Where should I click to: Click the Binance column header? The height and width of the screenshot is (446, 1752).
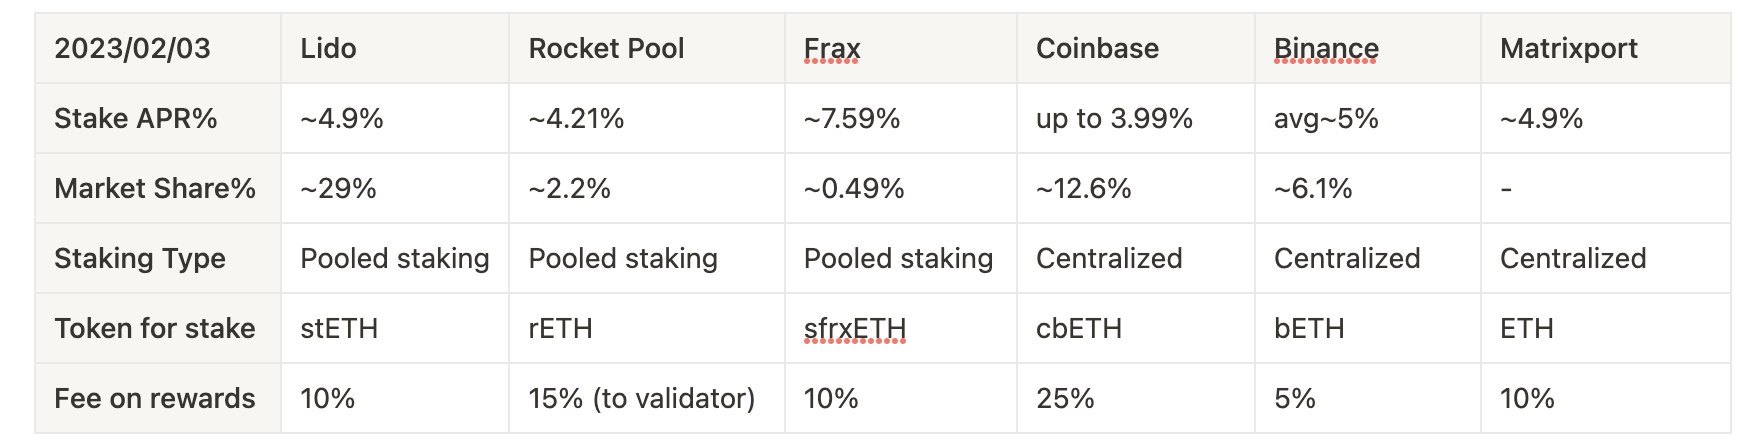(x=1368, y=48)
